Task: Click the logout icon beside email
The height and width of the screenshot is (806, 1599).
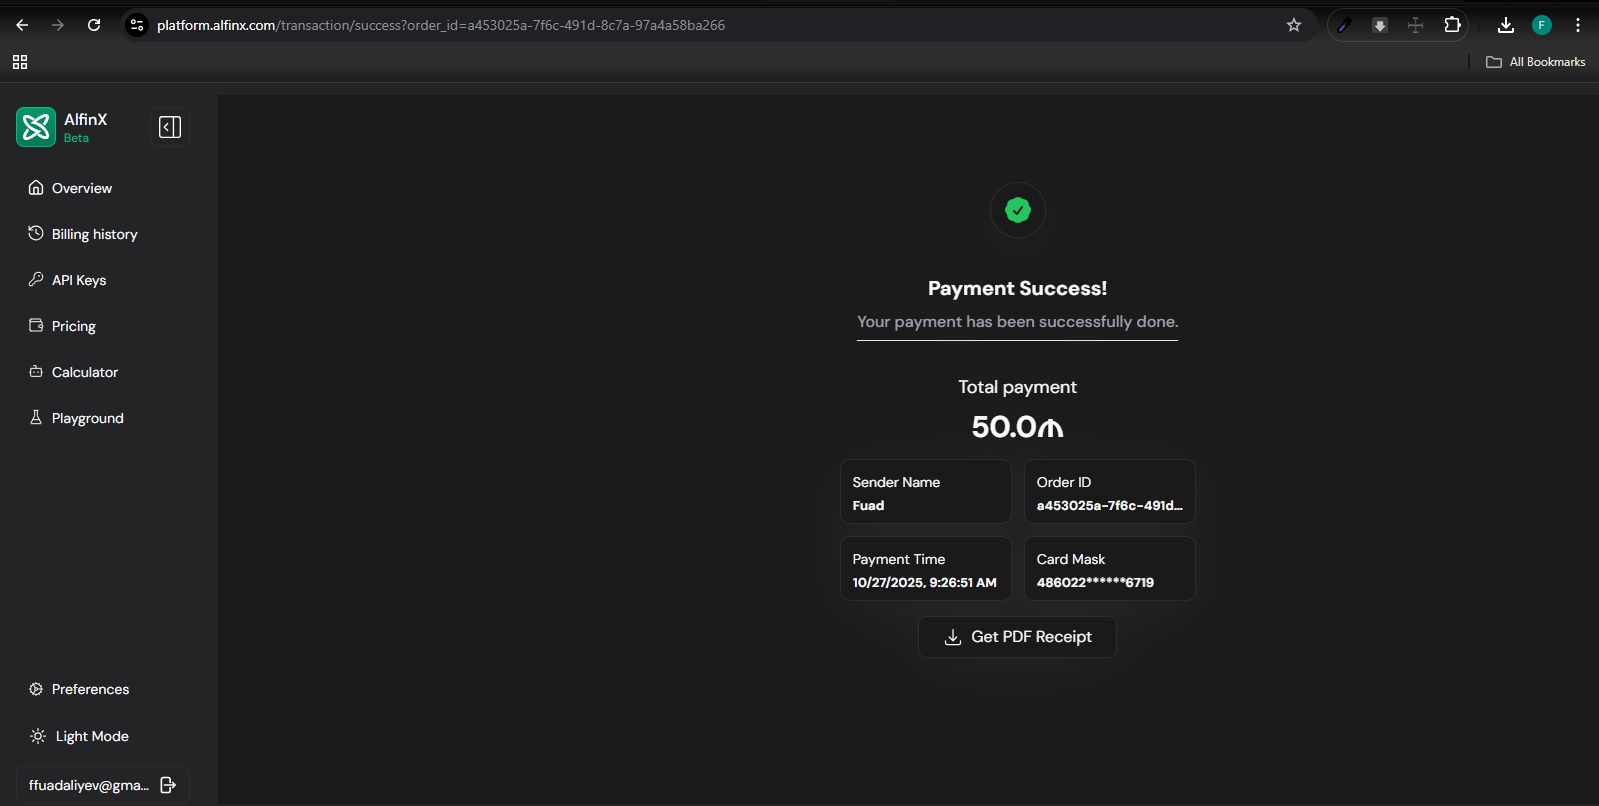Action: click(x=168, y=785)
